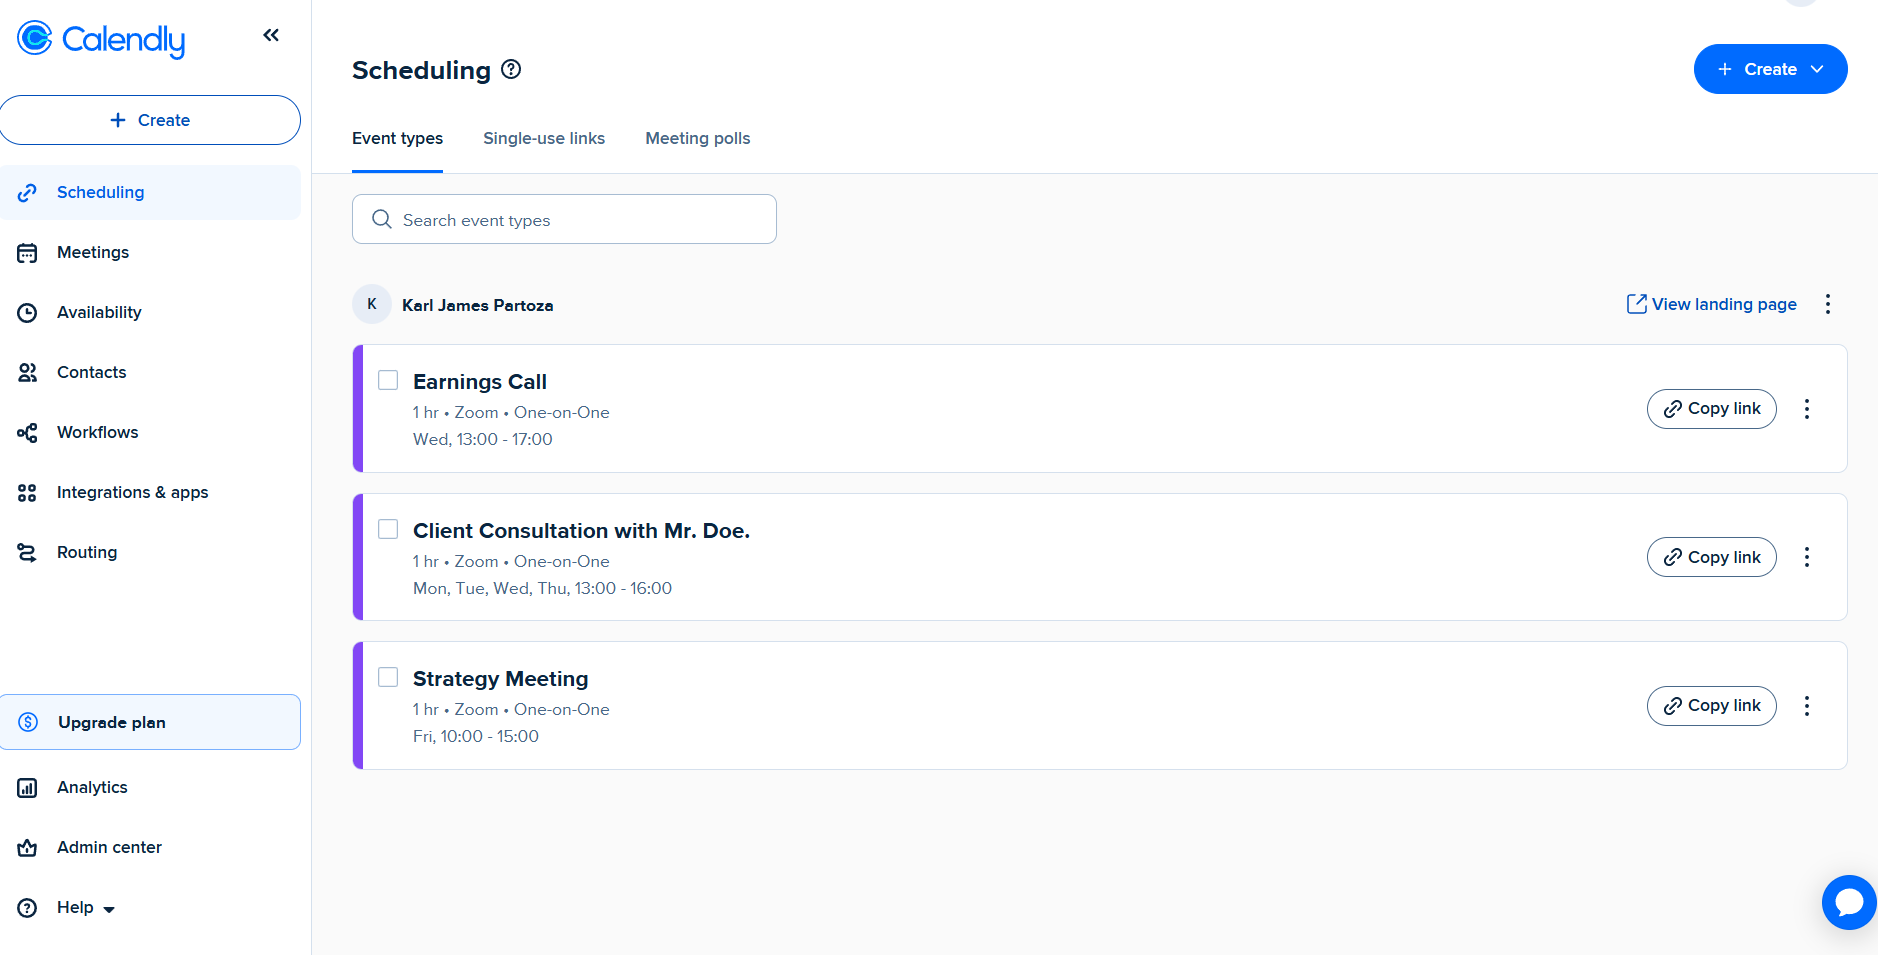Switch to Single-use links tab

pyautogui.click(x=544, y=138)
